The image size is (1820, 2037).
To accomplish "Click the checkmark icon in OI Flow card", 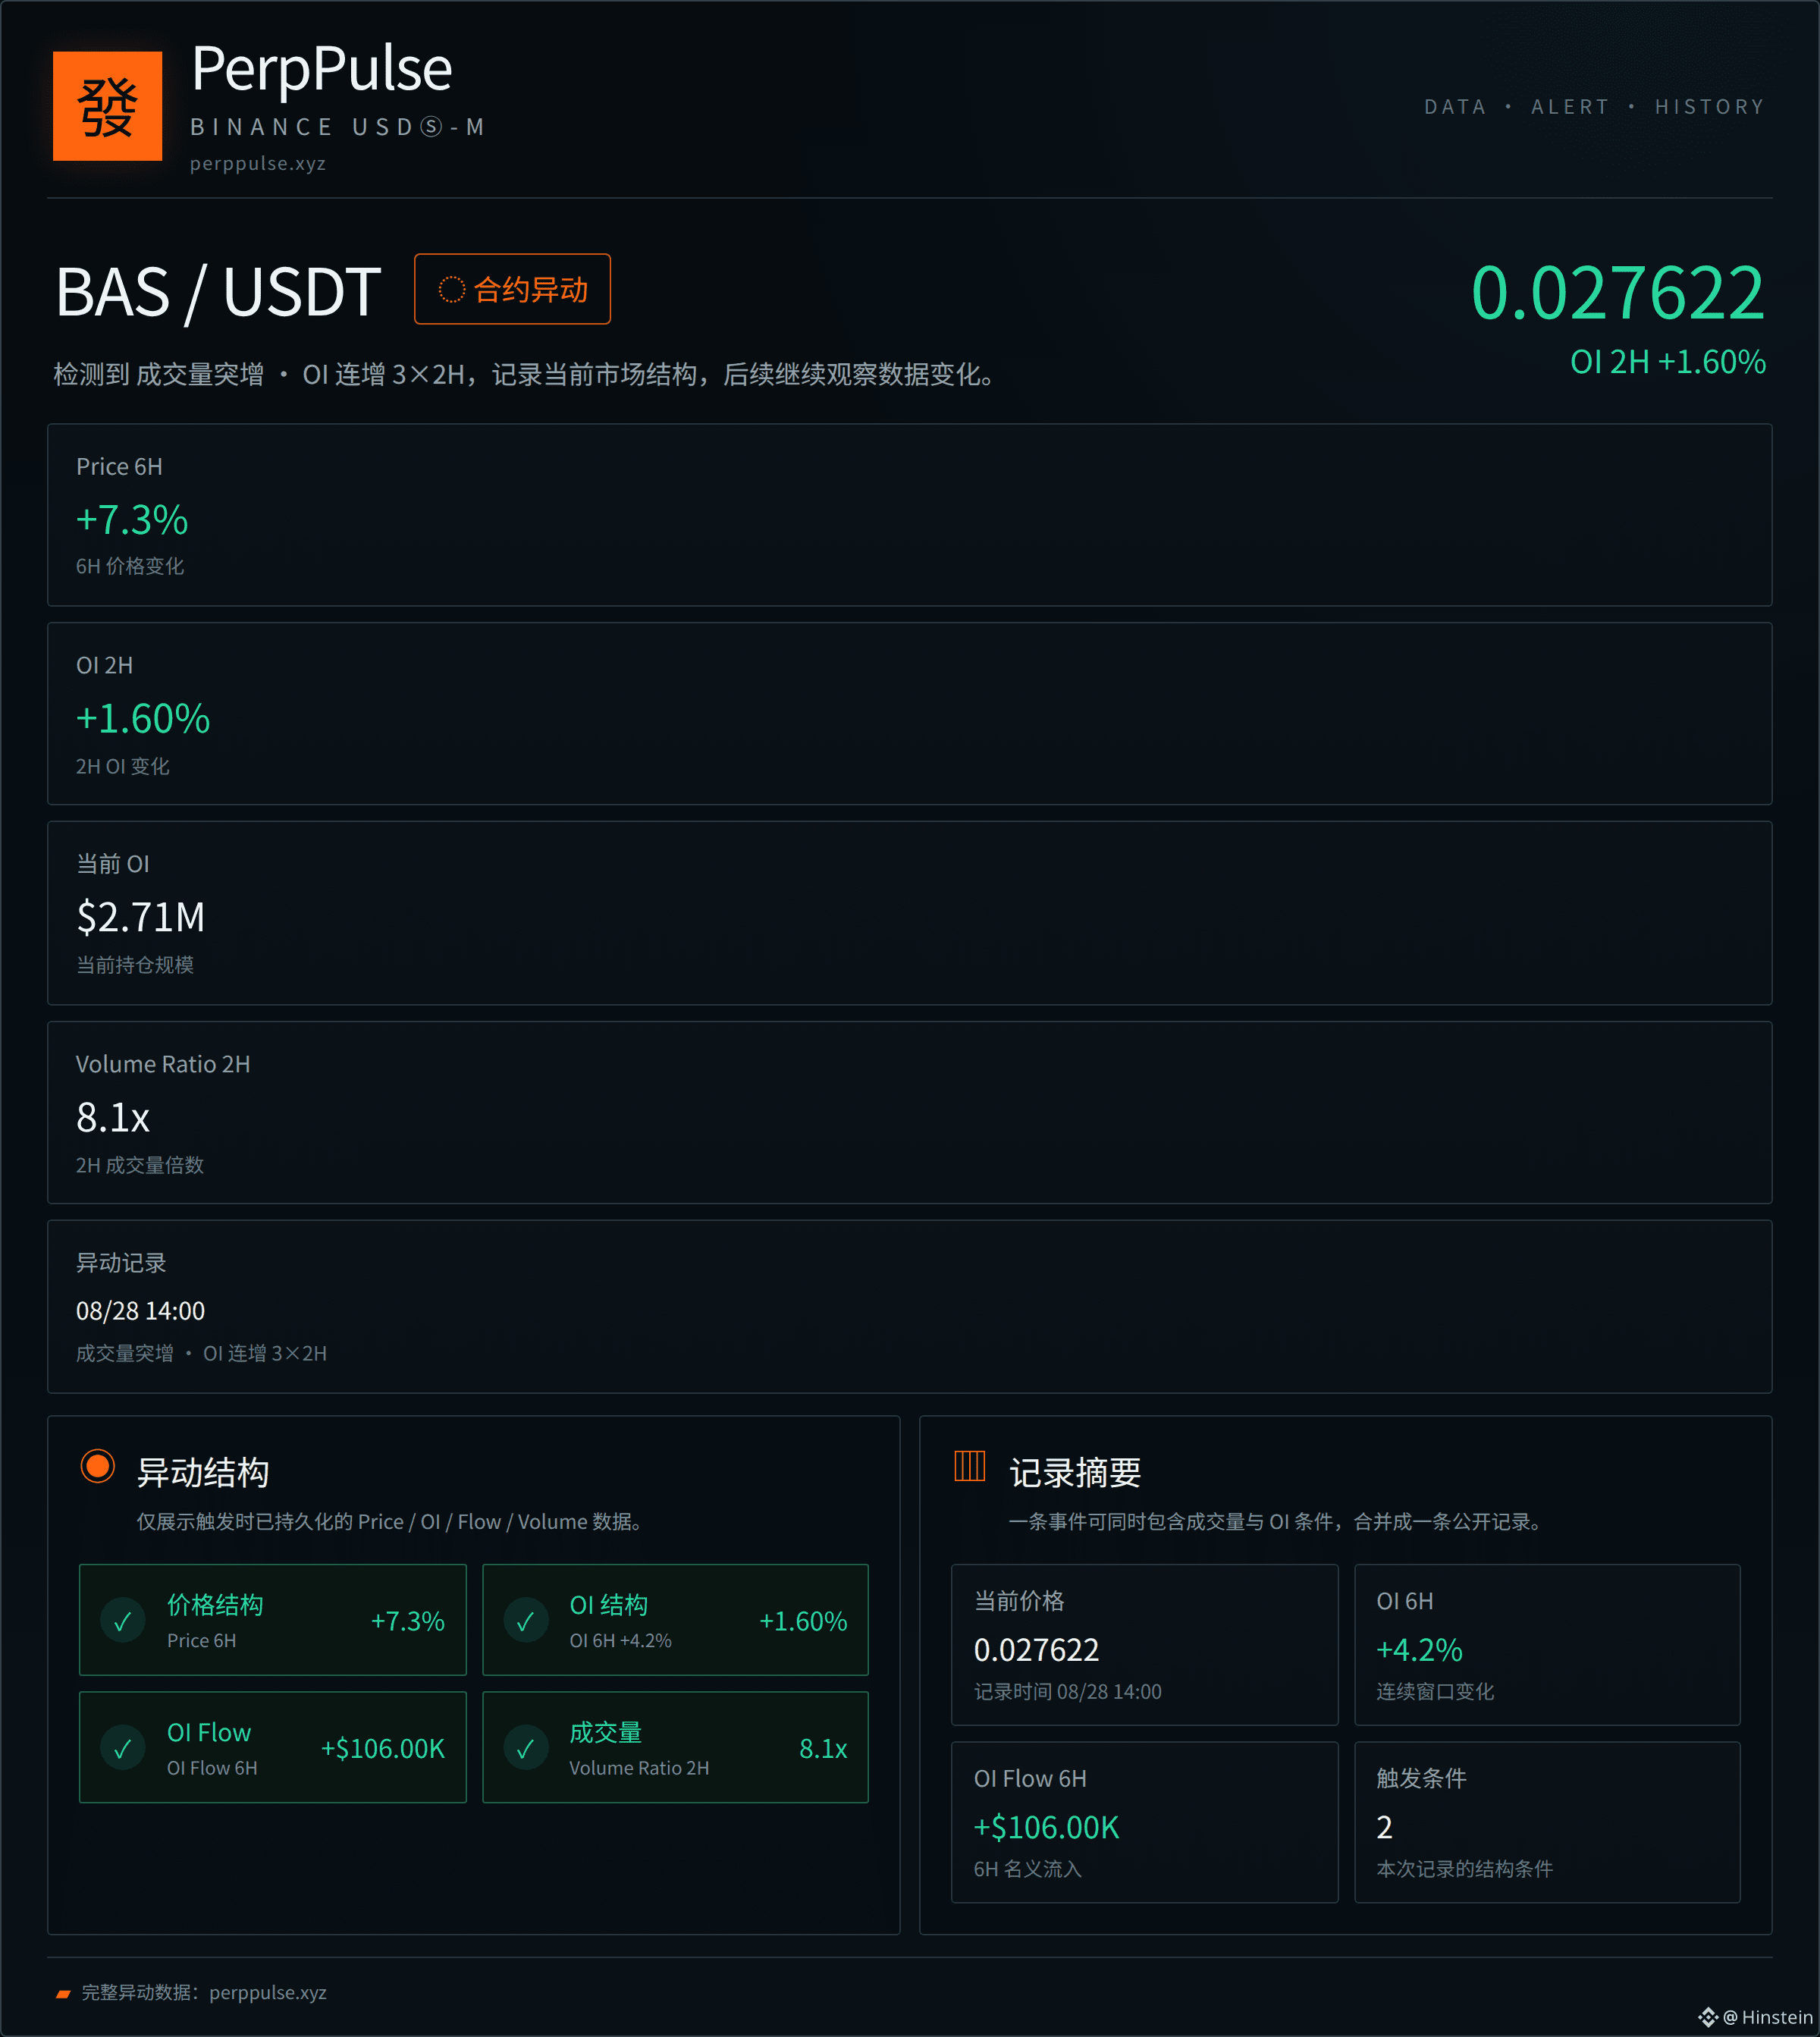I will 123,1748.
